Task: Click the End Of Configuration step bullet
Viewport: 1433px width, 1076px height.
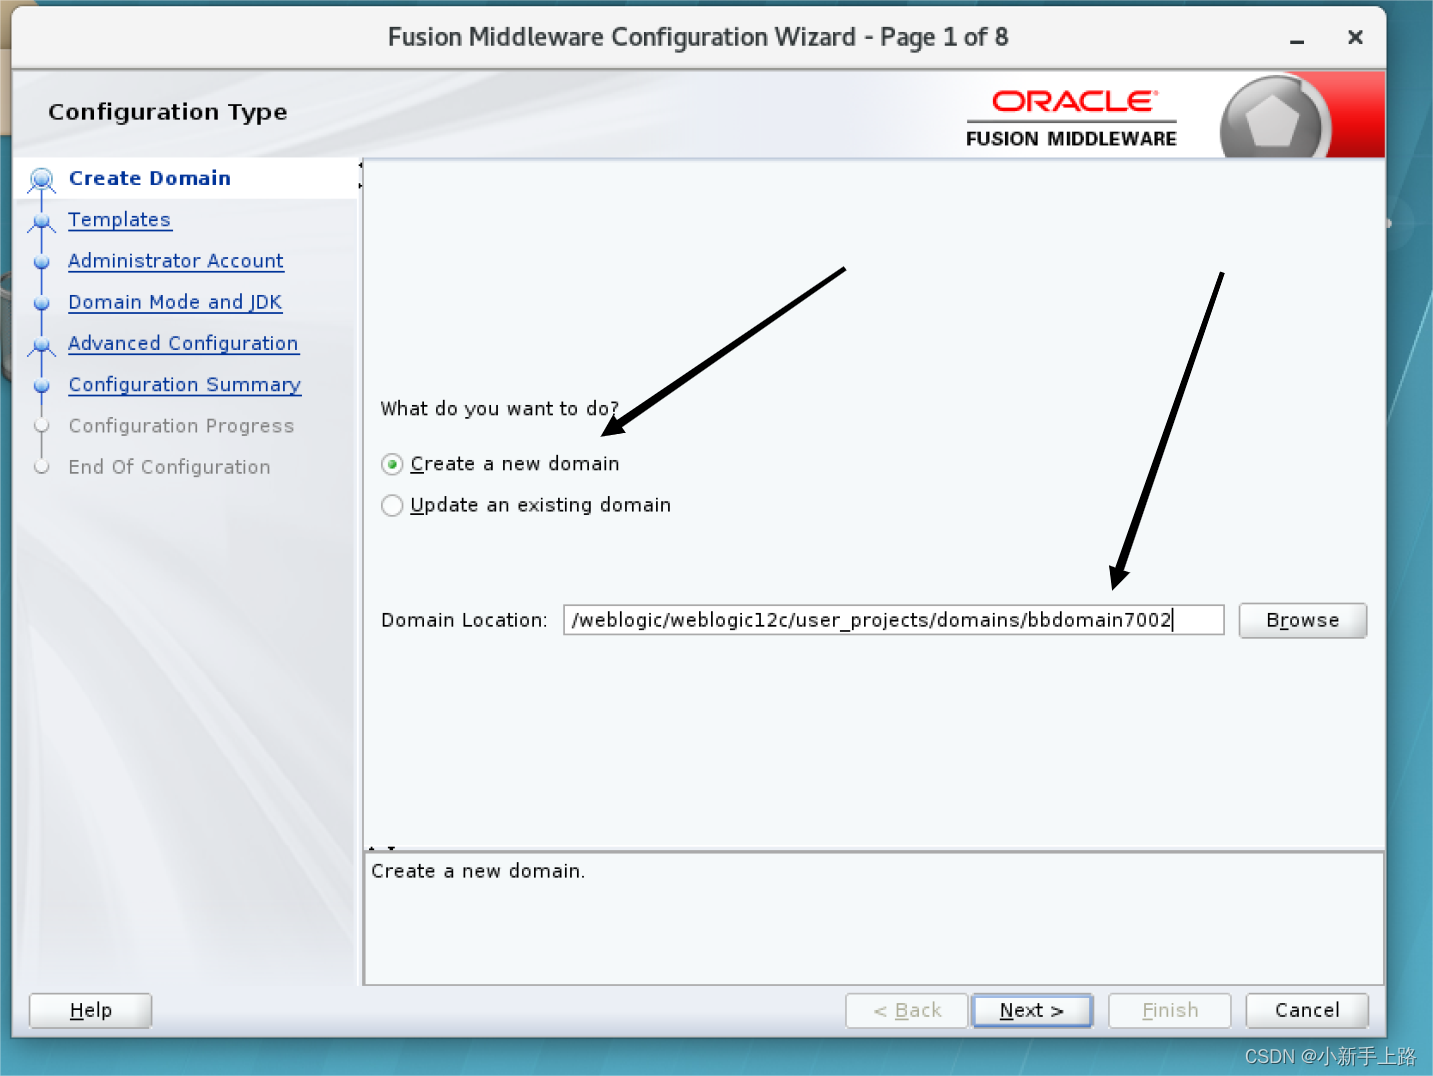Action: point(41,467)
